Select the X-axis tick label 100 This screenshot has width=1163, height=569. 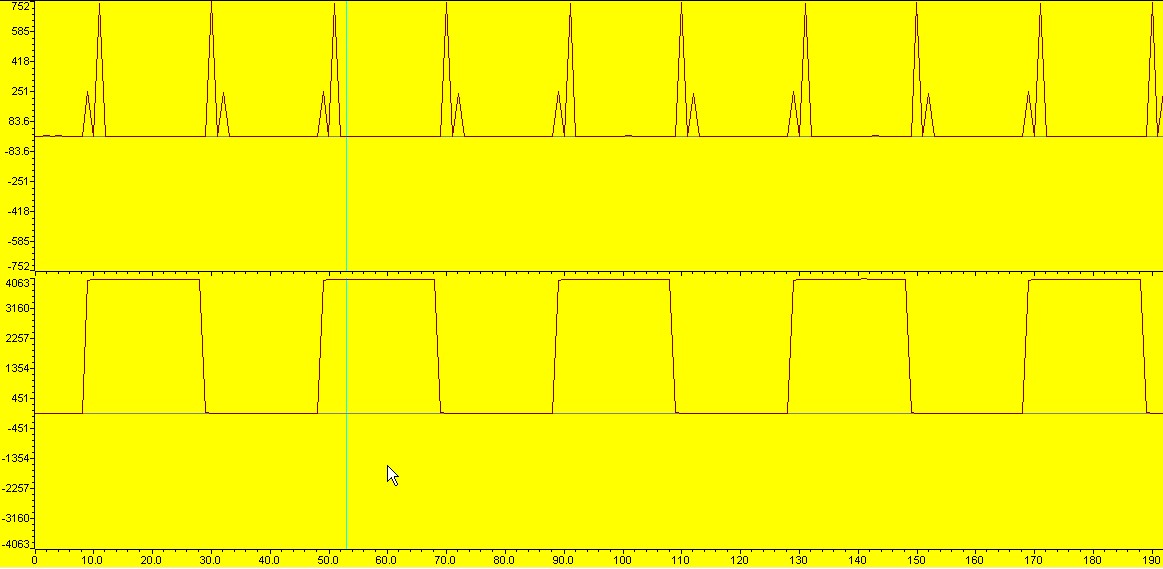623,561
